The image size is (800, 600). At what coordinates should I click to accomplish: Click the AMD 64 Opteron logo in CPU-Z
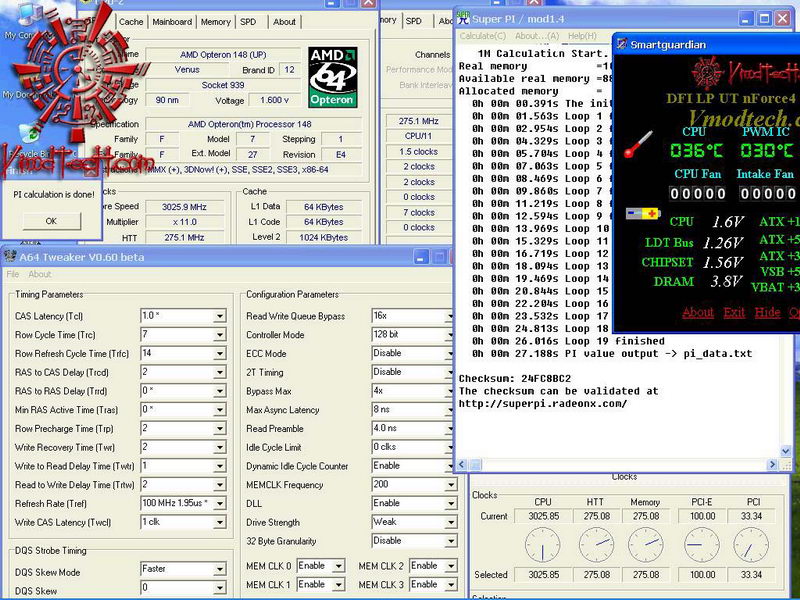(x=333, y=77)
